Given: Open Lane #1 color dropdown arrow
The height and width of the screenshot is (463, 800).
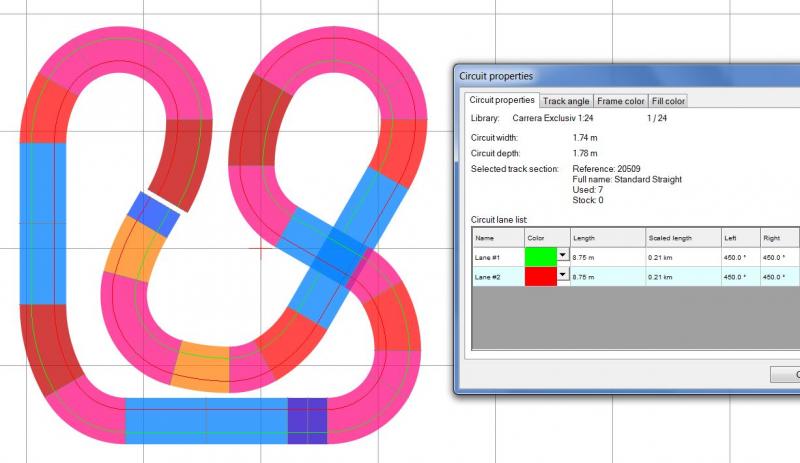Looking at the screenshot, I should pyautogui.click(x=562, y=256).
